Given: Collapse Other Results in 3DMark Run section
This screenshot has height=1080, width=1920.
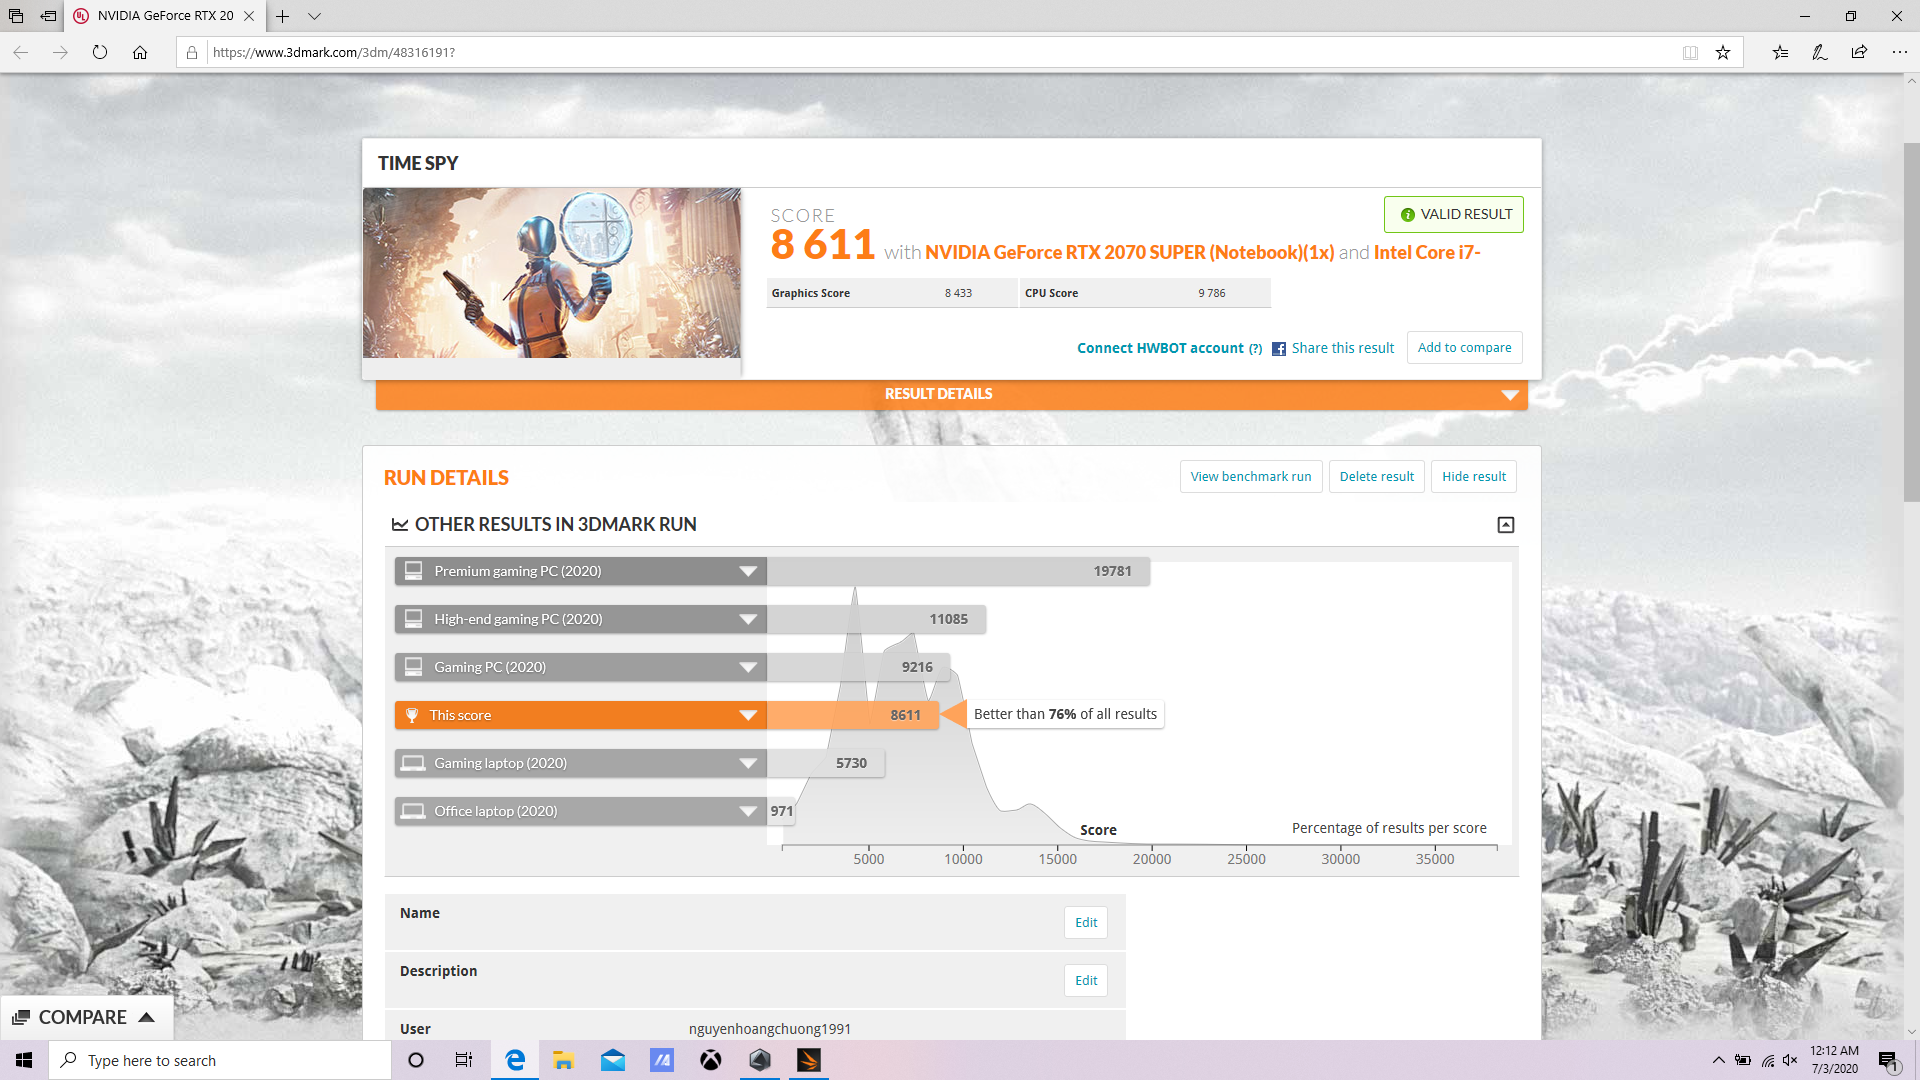Looking at the screenshot, I should pos(1505,525).
